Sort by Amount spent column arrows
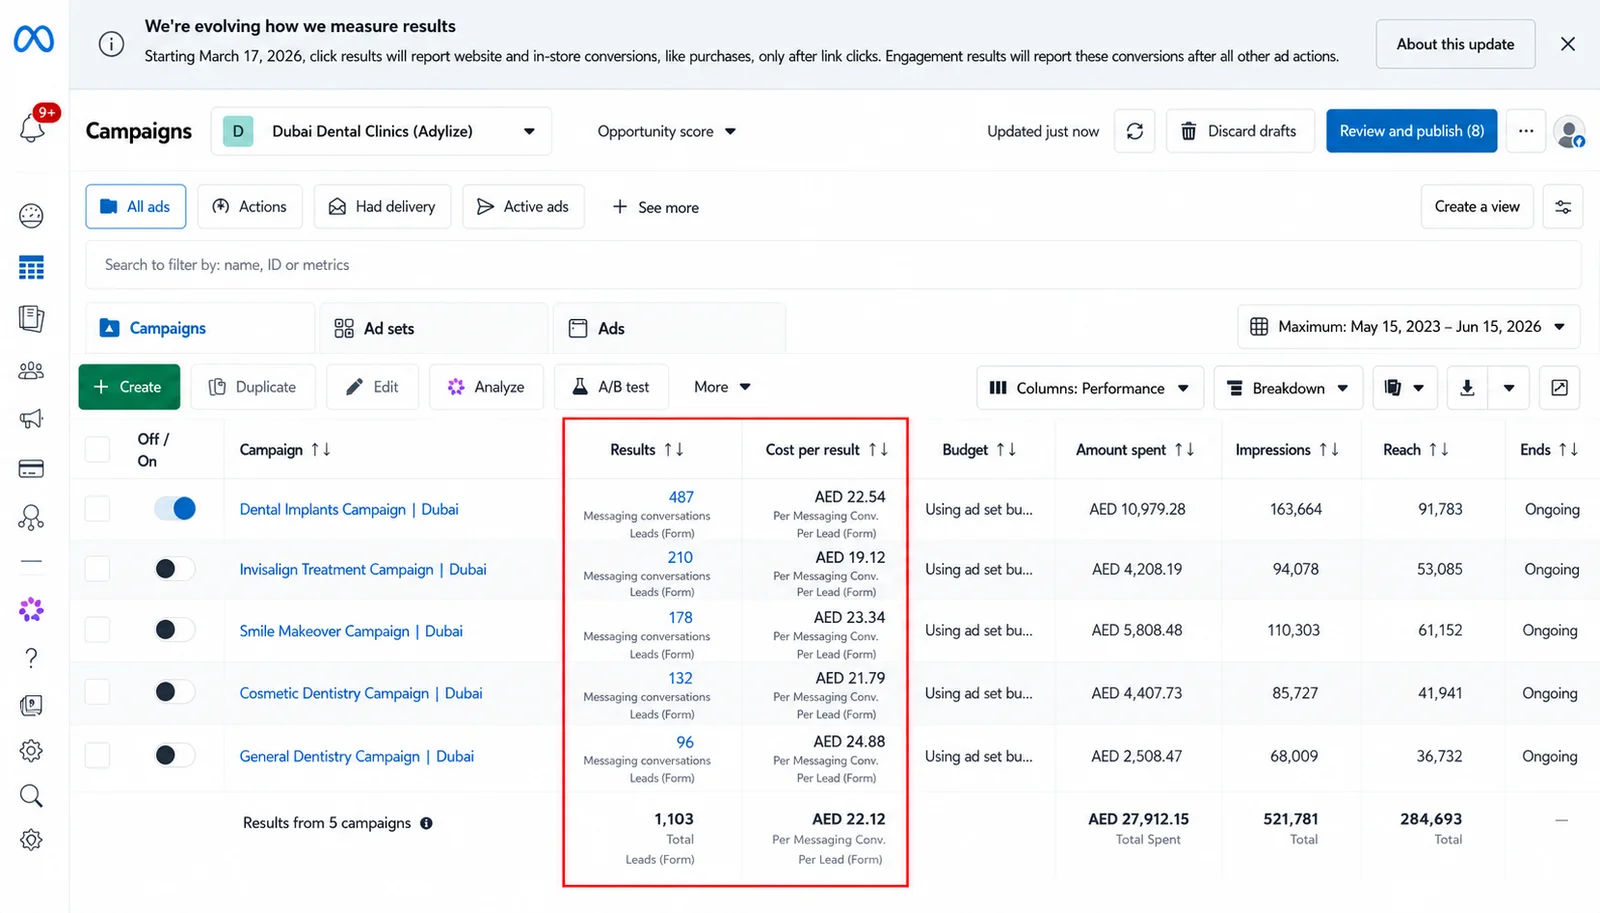Image resolution: width=1600 pixels, height=913 pixels. coord(1184,450)
